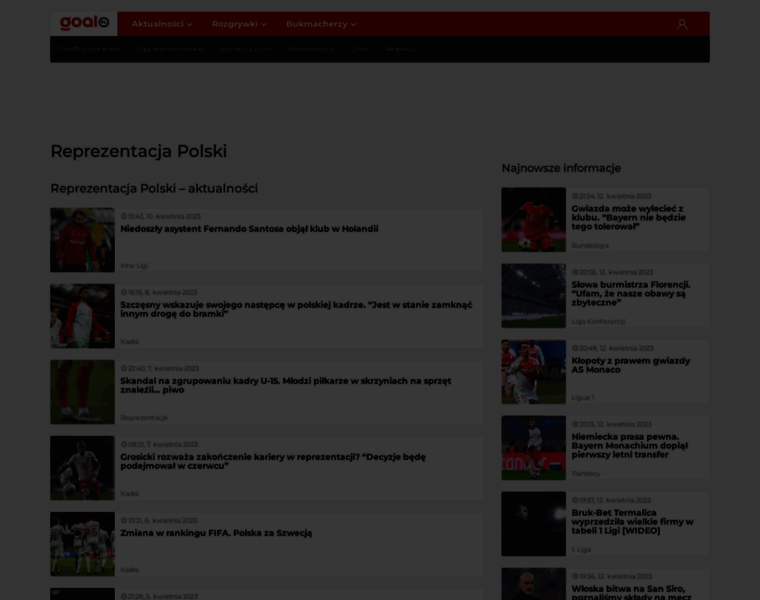
Task: Click timestamp 22:40, 7. kwietnia 2023
Action: (160, 369)
